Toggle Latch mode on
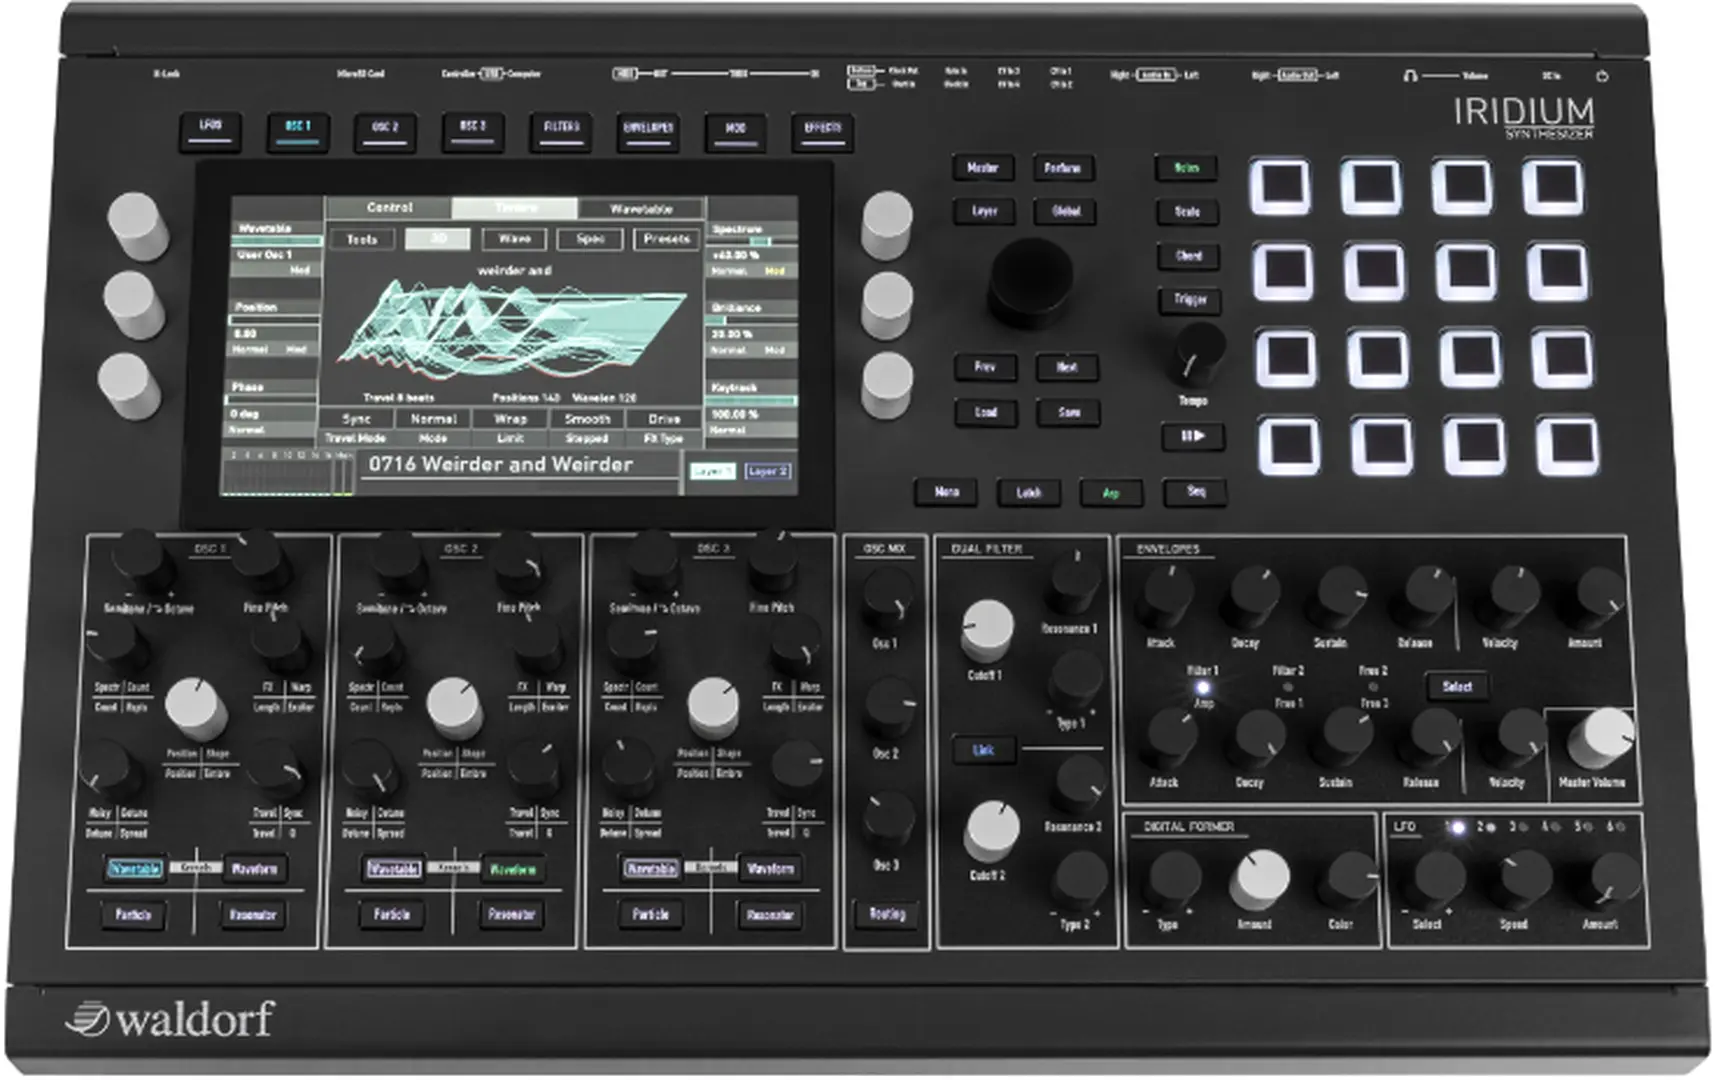The width and height of the screenshot is (1718, 1080). 1028,492
